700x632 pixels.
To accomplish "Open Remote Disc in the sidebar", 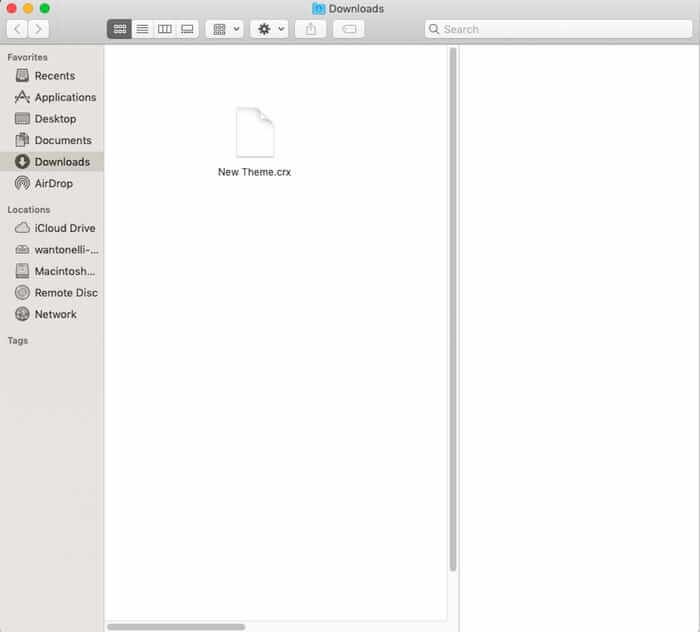I will [52, 293].
